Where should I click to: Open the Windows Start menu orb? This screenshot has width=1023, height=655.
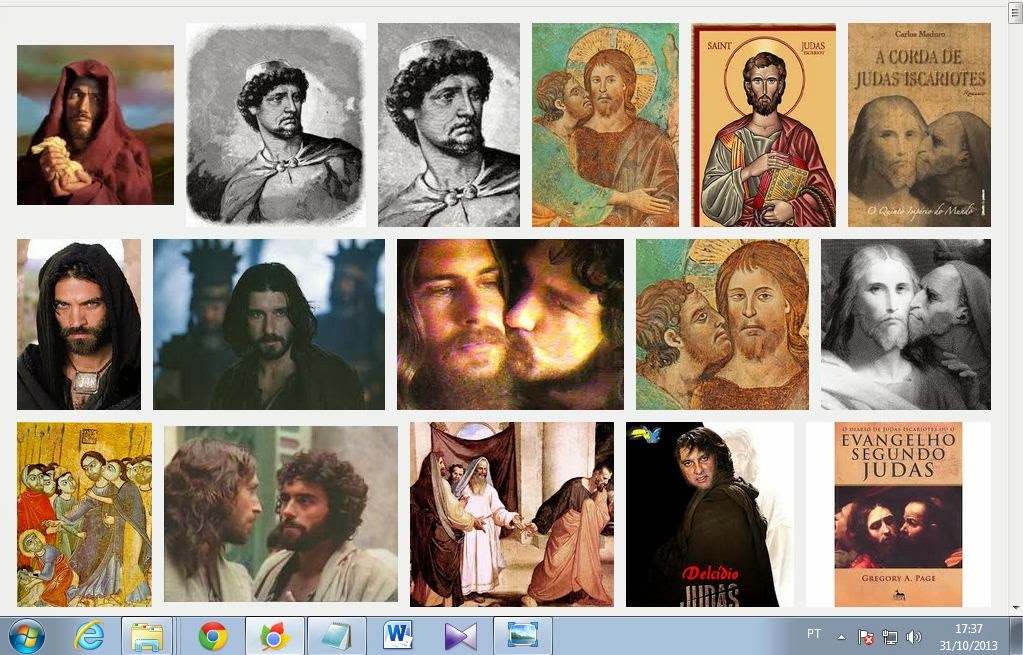(x=27, y=636)
